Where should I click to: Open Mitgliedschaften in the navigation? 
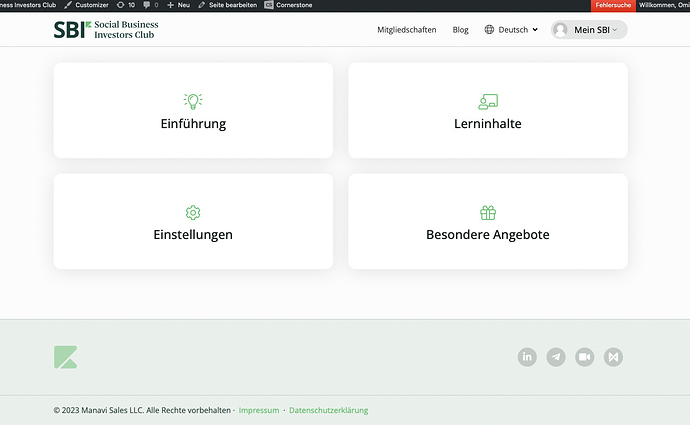(406, 30)
